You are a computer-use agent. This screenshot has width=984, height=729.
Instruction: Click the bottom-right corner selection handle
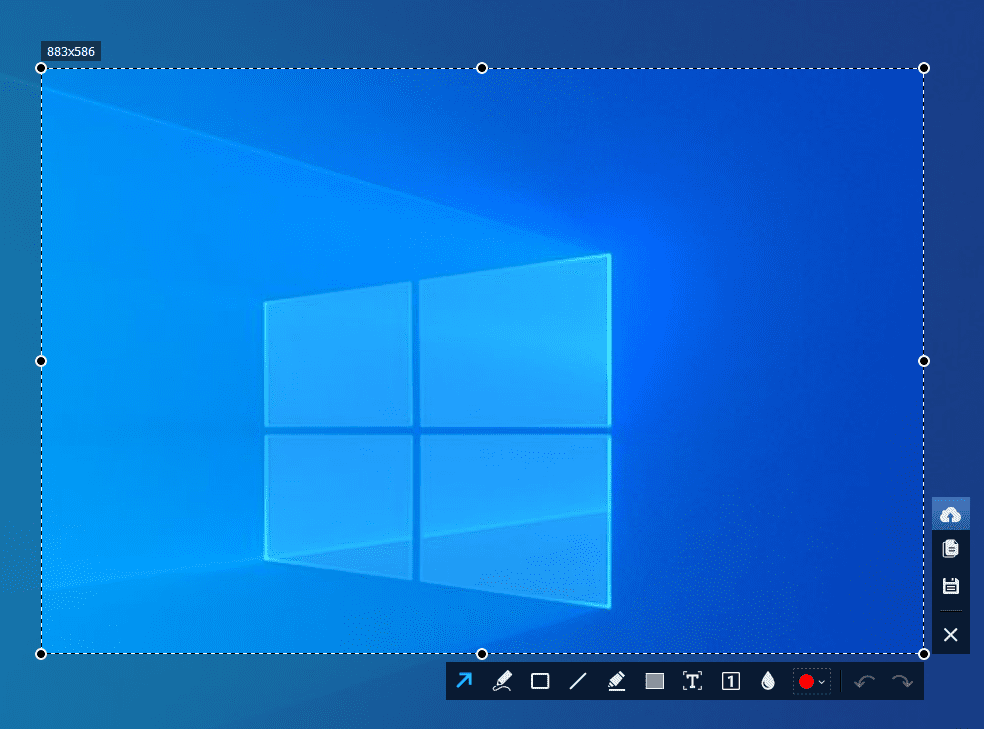click(x=924, y=654)
